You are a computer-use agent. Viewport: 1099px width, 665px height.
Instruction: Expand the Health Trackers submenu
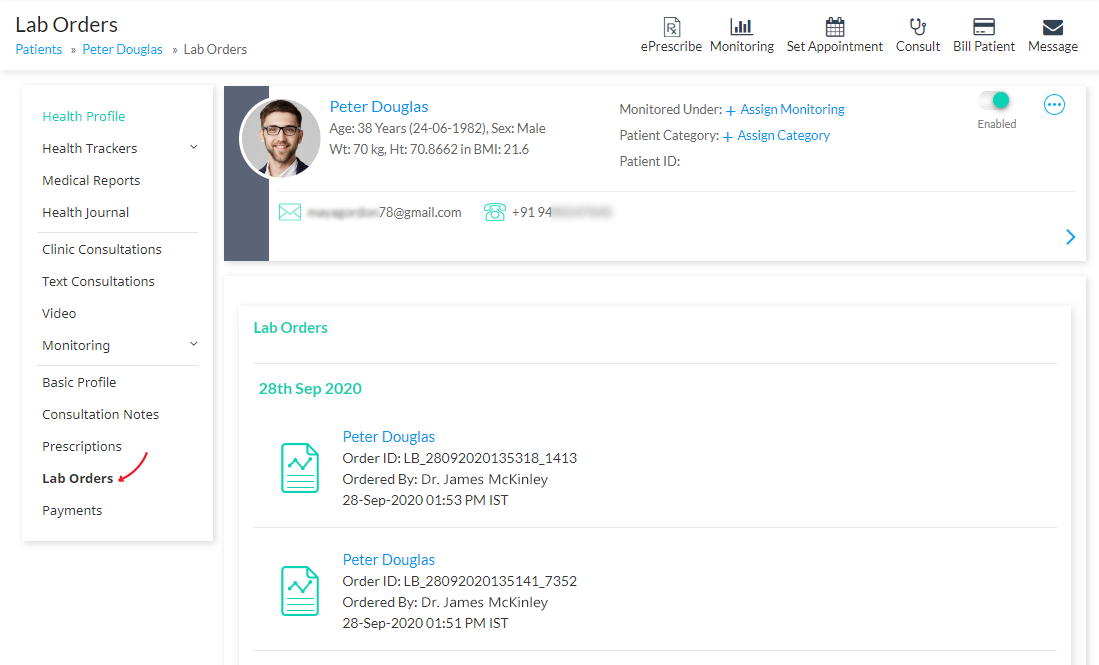point(193,147)
